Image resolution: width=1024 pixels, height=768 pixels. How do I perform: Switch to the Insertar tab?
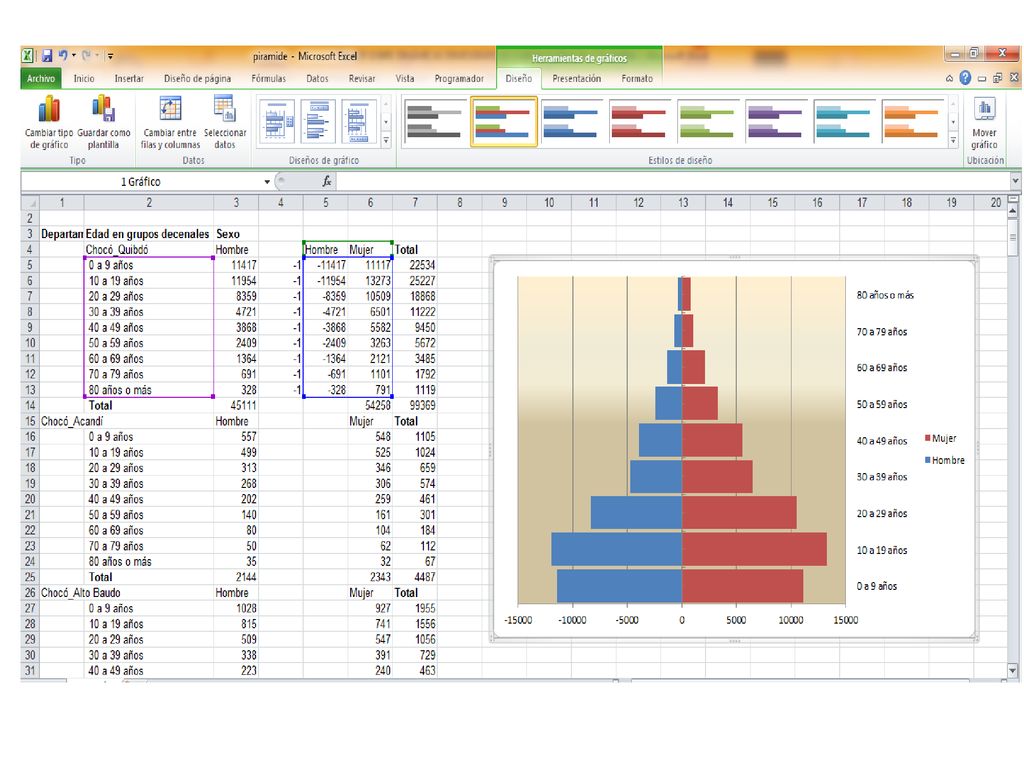tap(129, 78)
